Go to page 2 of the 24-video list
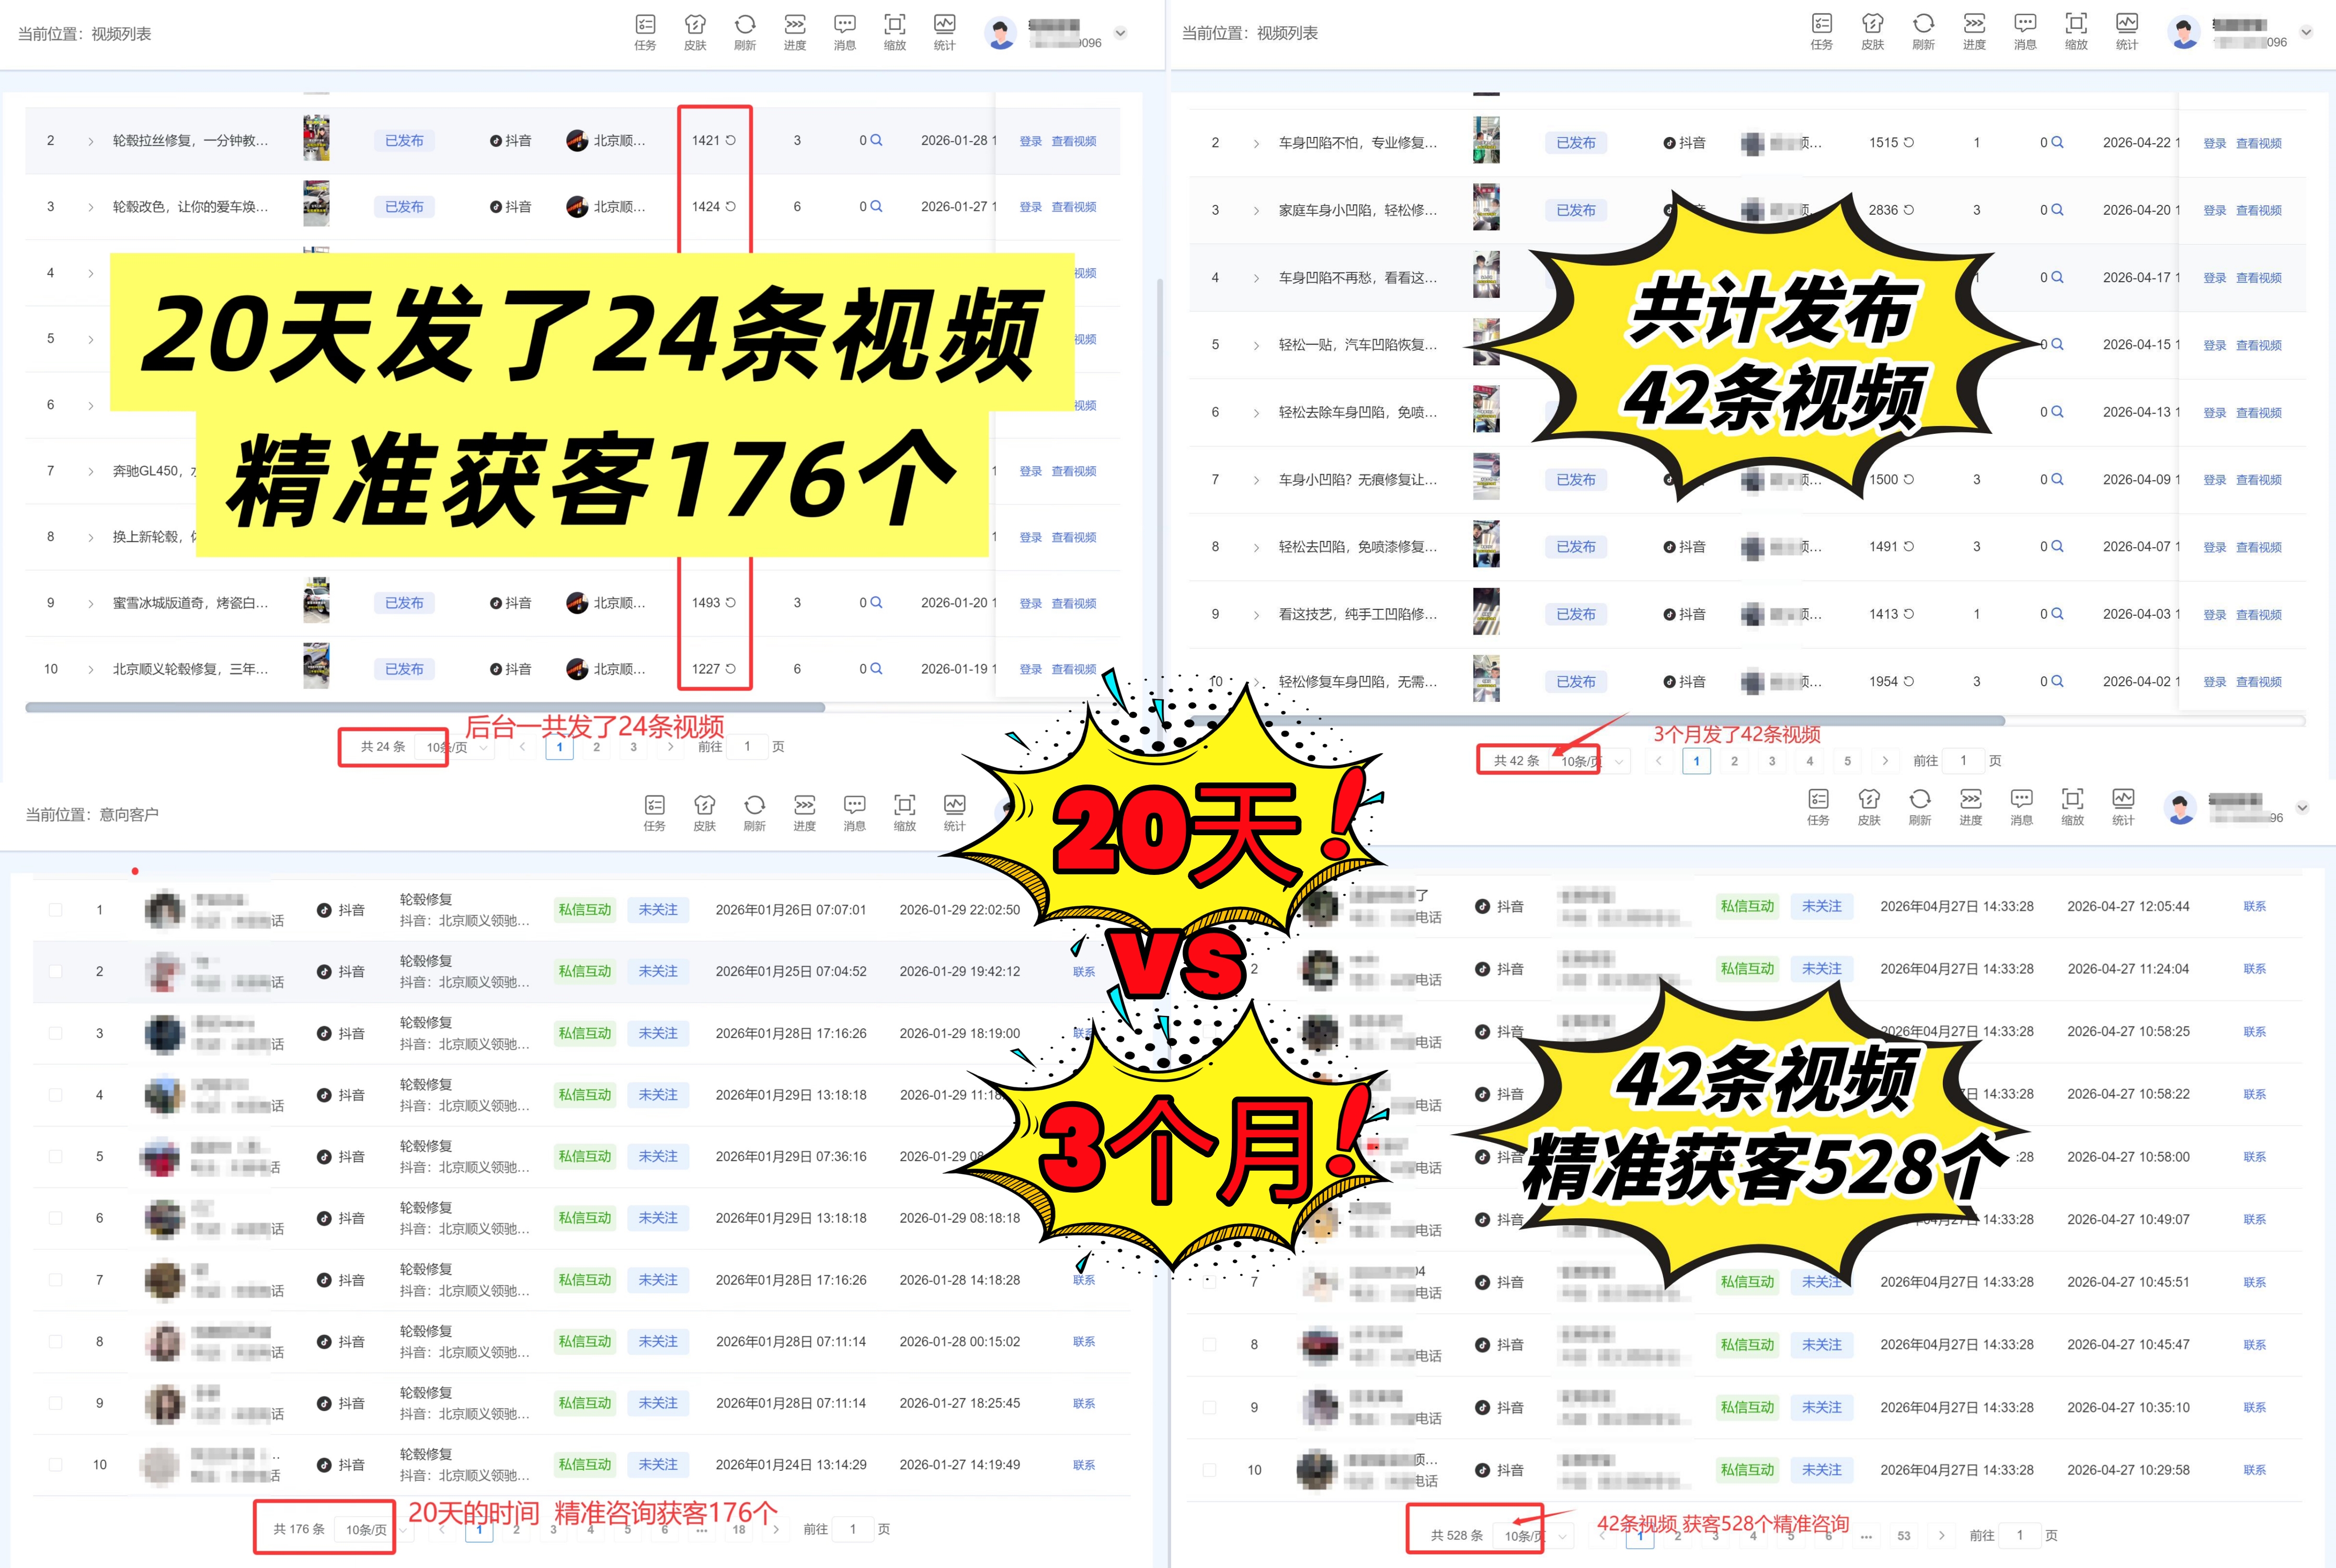The image size is (2336, 1568). pyautogui.click(x=597, y=746)
